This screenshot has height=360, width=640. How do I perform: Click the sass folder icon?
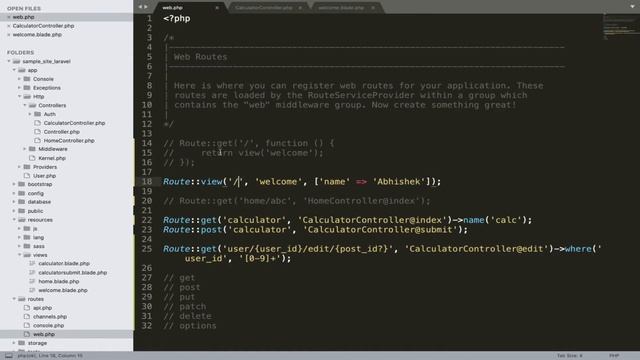pyautogui.click(x=27, y=246)
